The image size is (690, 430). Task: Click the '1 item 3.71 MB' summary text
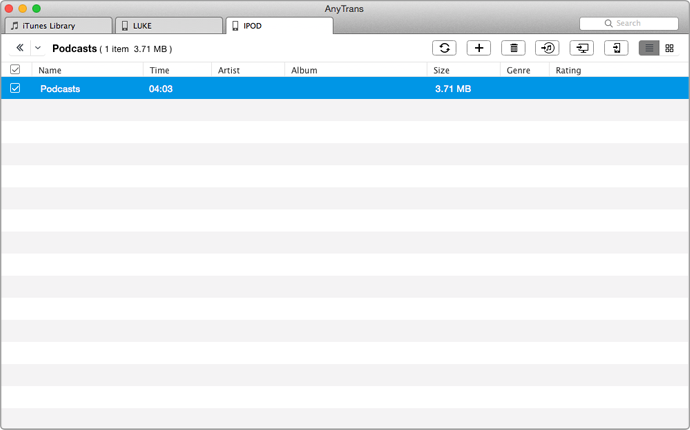pos(136,49)
